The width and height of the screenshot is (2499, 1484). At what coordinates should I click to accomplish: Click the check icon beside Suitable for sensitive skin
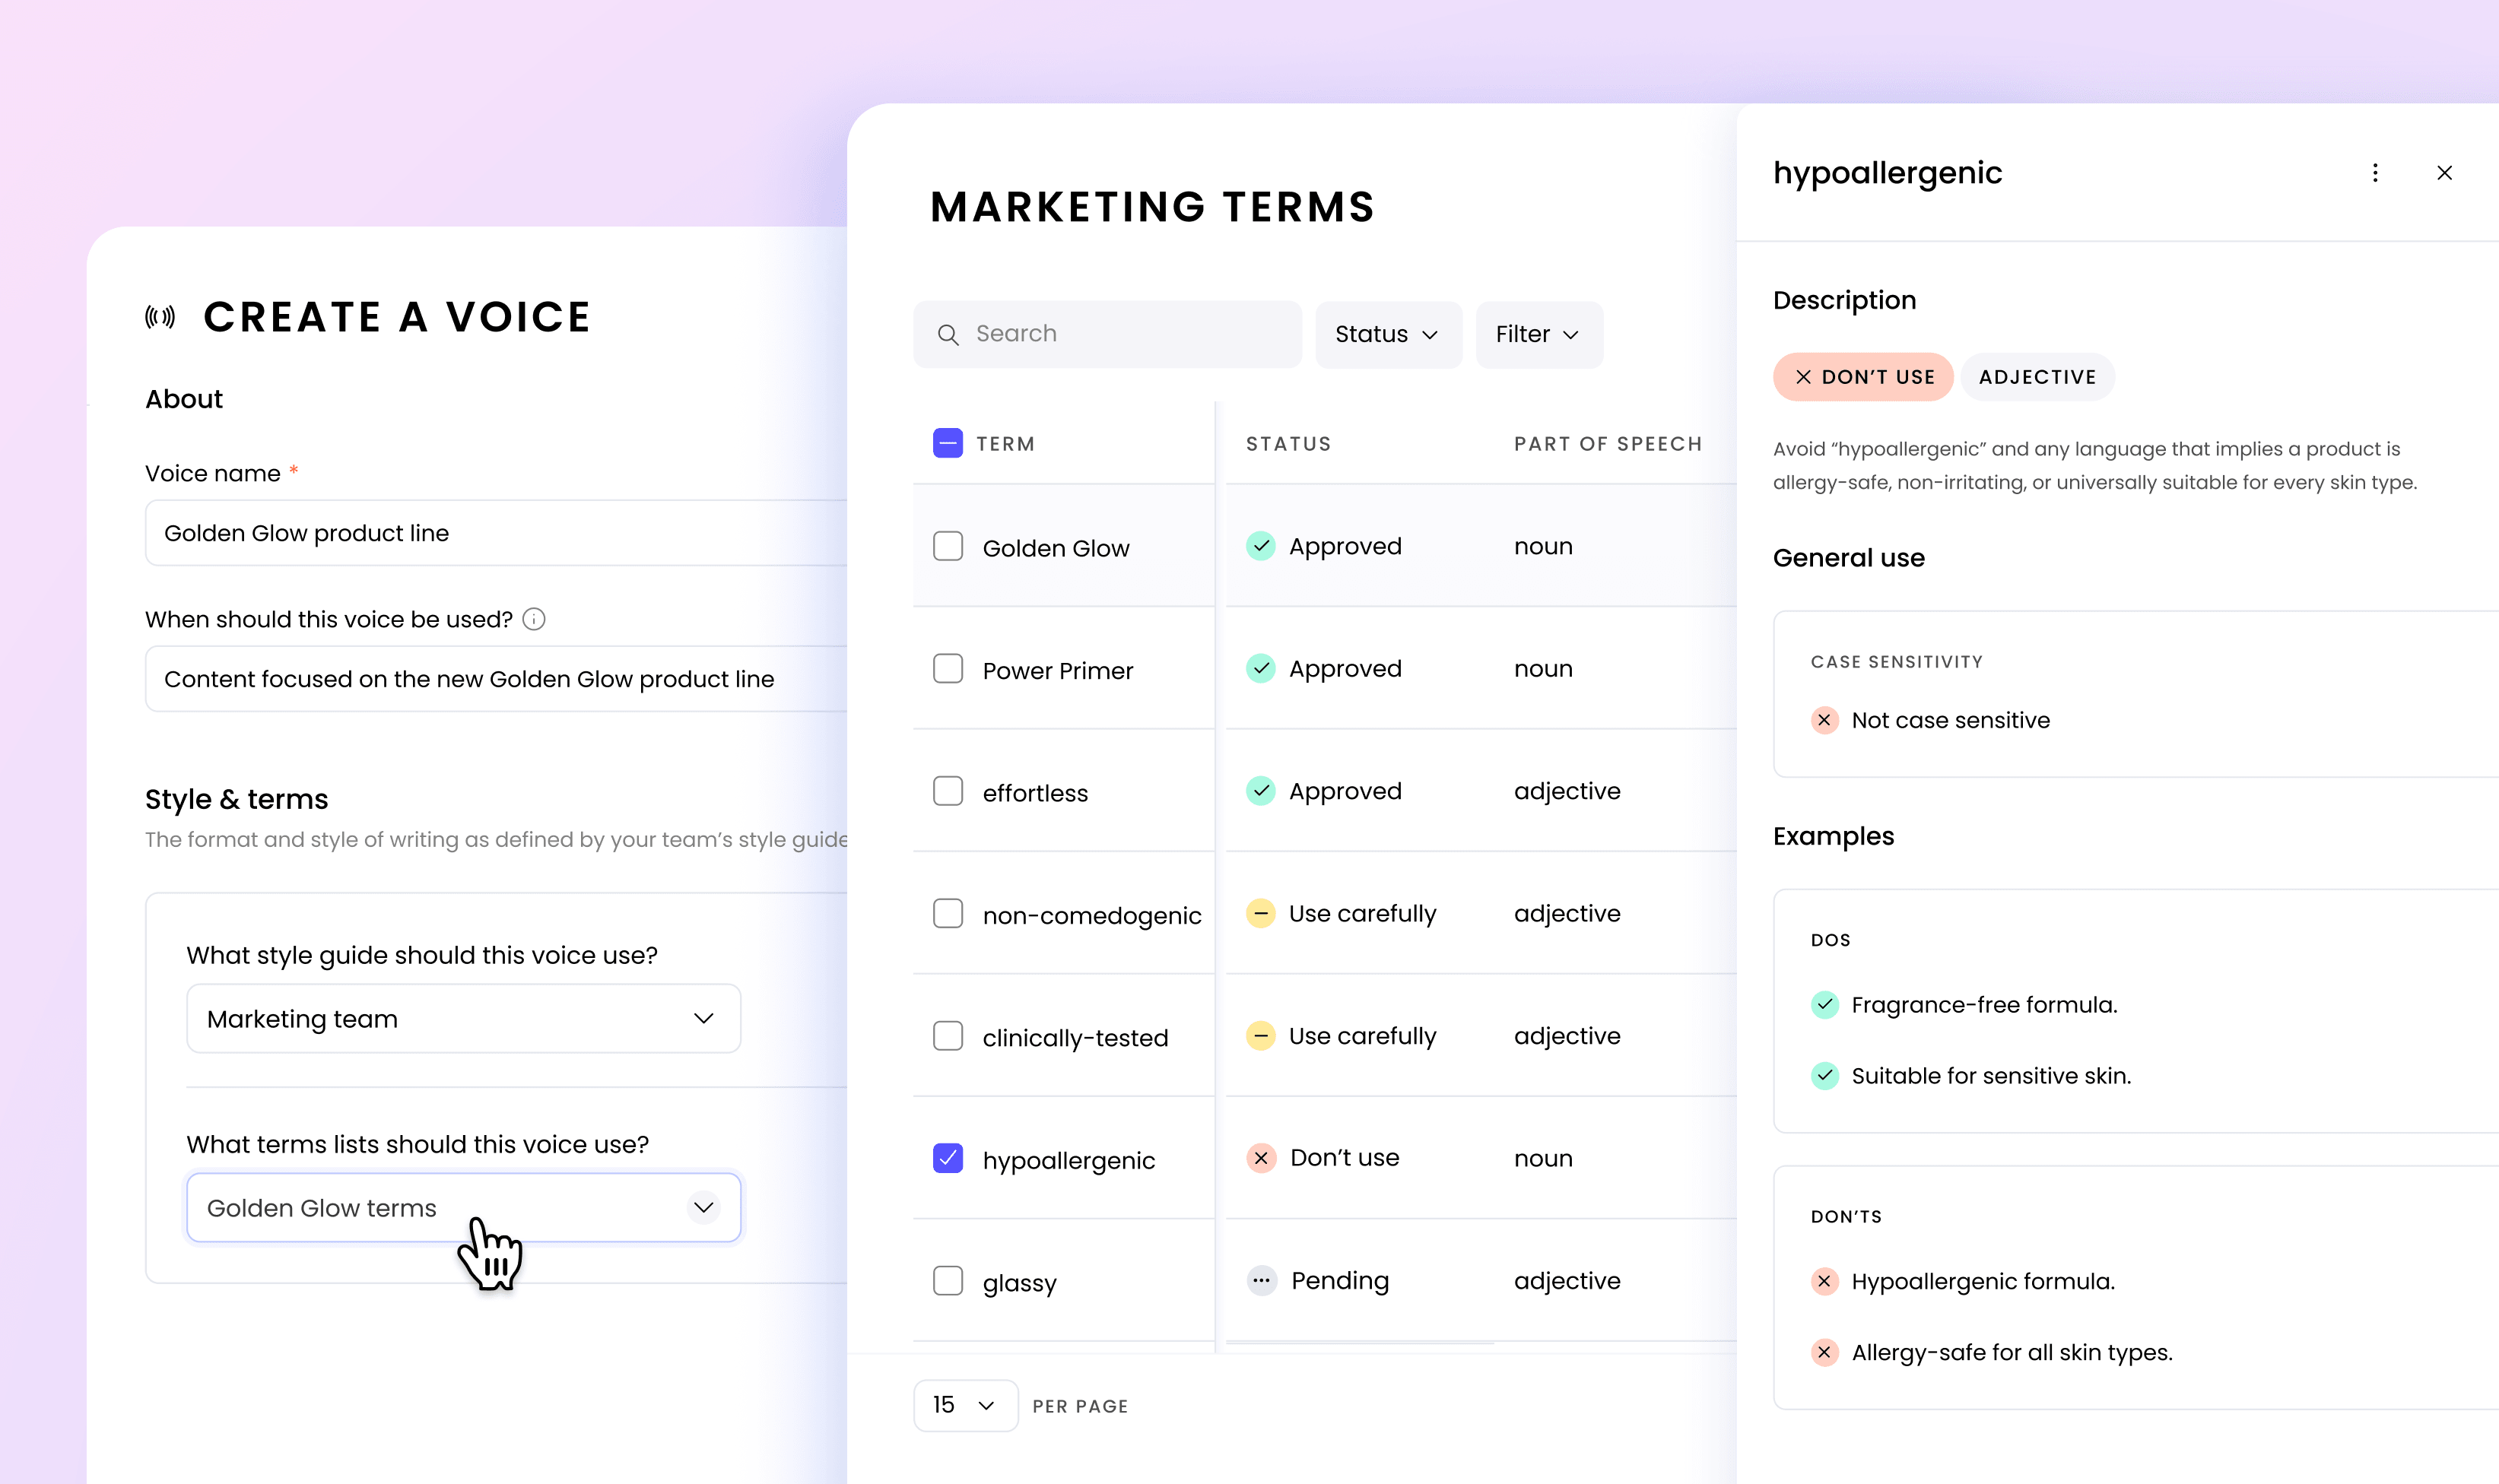[x=1824, y=1075]
